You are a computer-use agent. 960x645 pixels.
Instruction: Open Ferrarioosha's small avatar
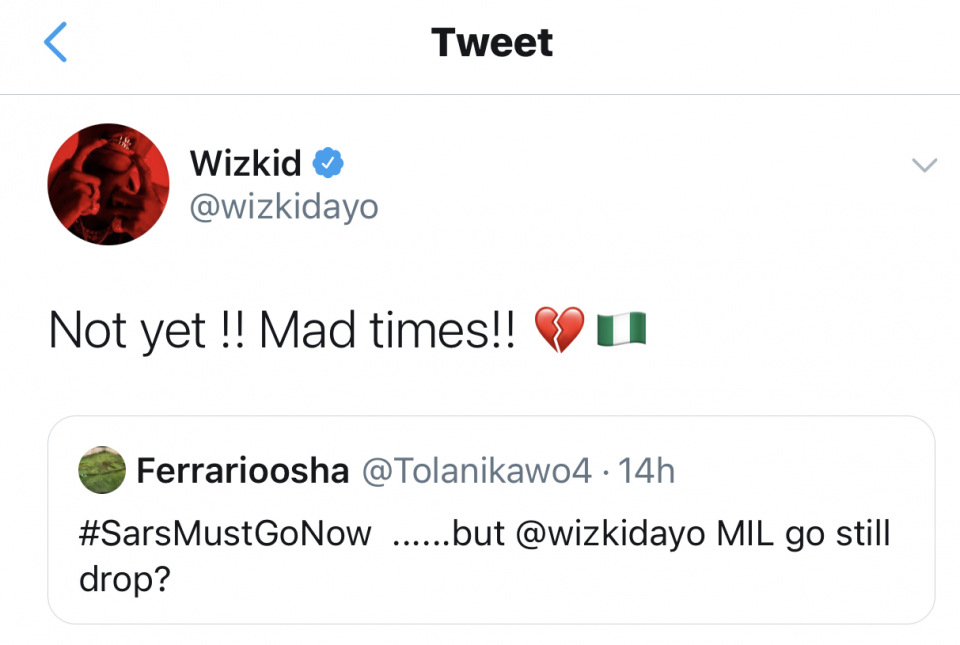pyautogui.click(x=101, y=470)
